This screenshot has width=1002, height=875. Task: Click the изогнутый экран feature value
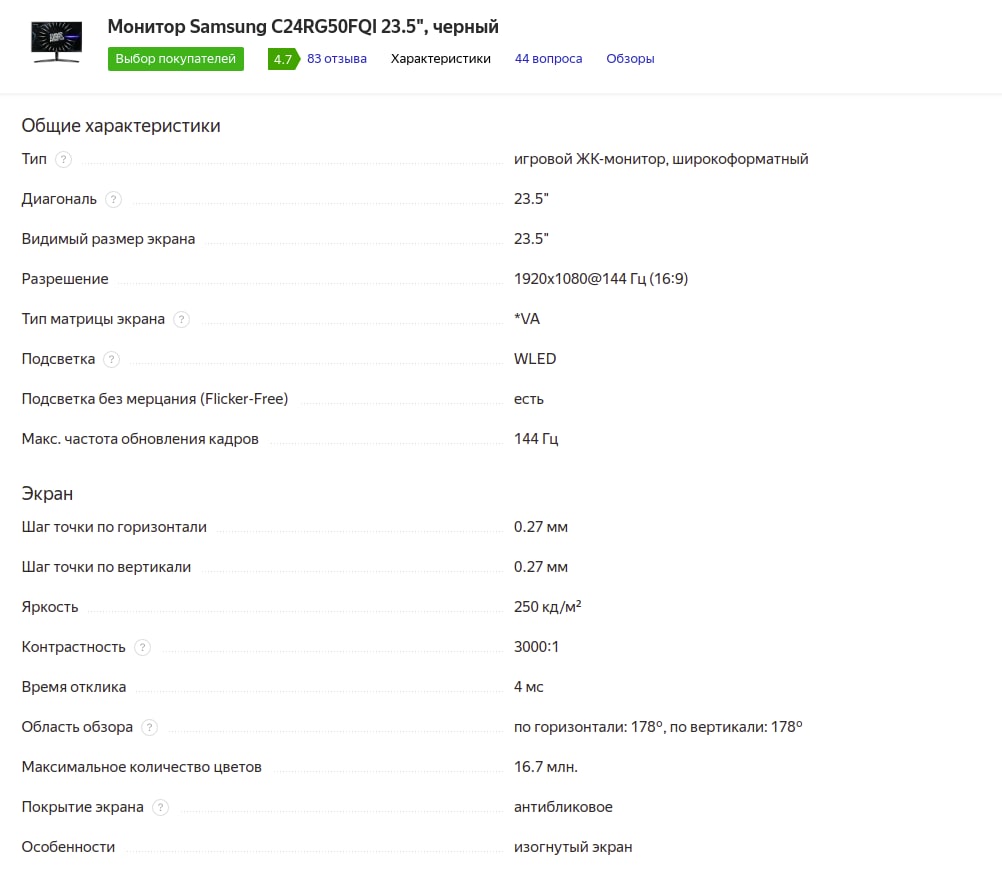pos(573,847)
